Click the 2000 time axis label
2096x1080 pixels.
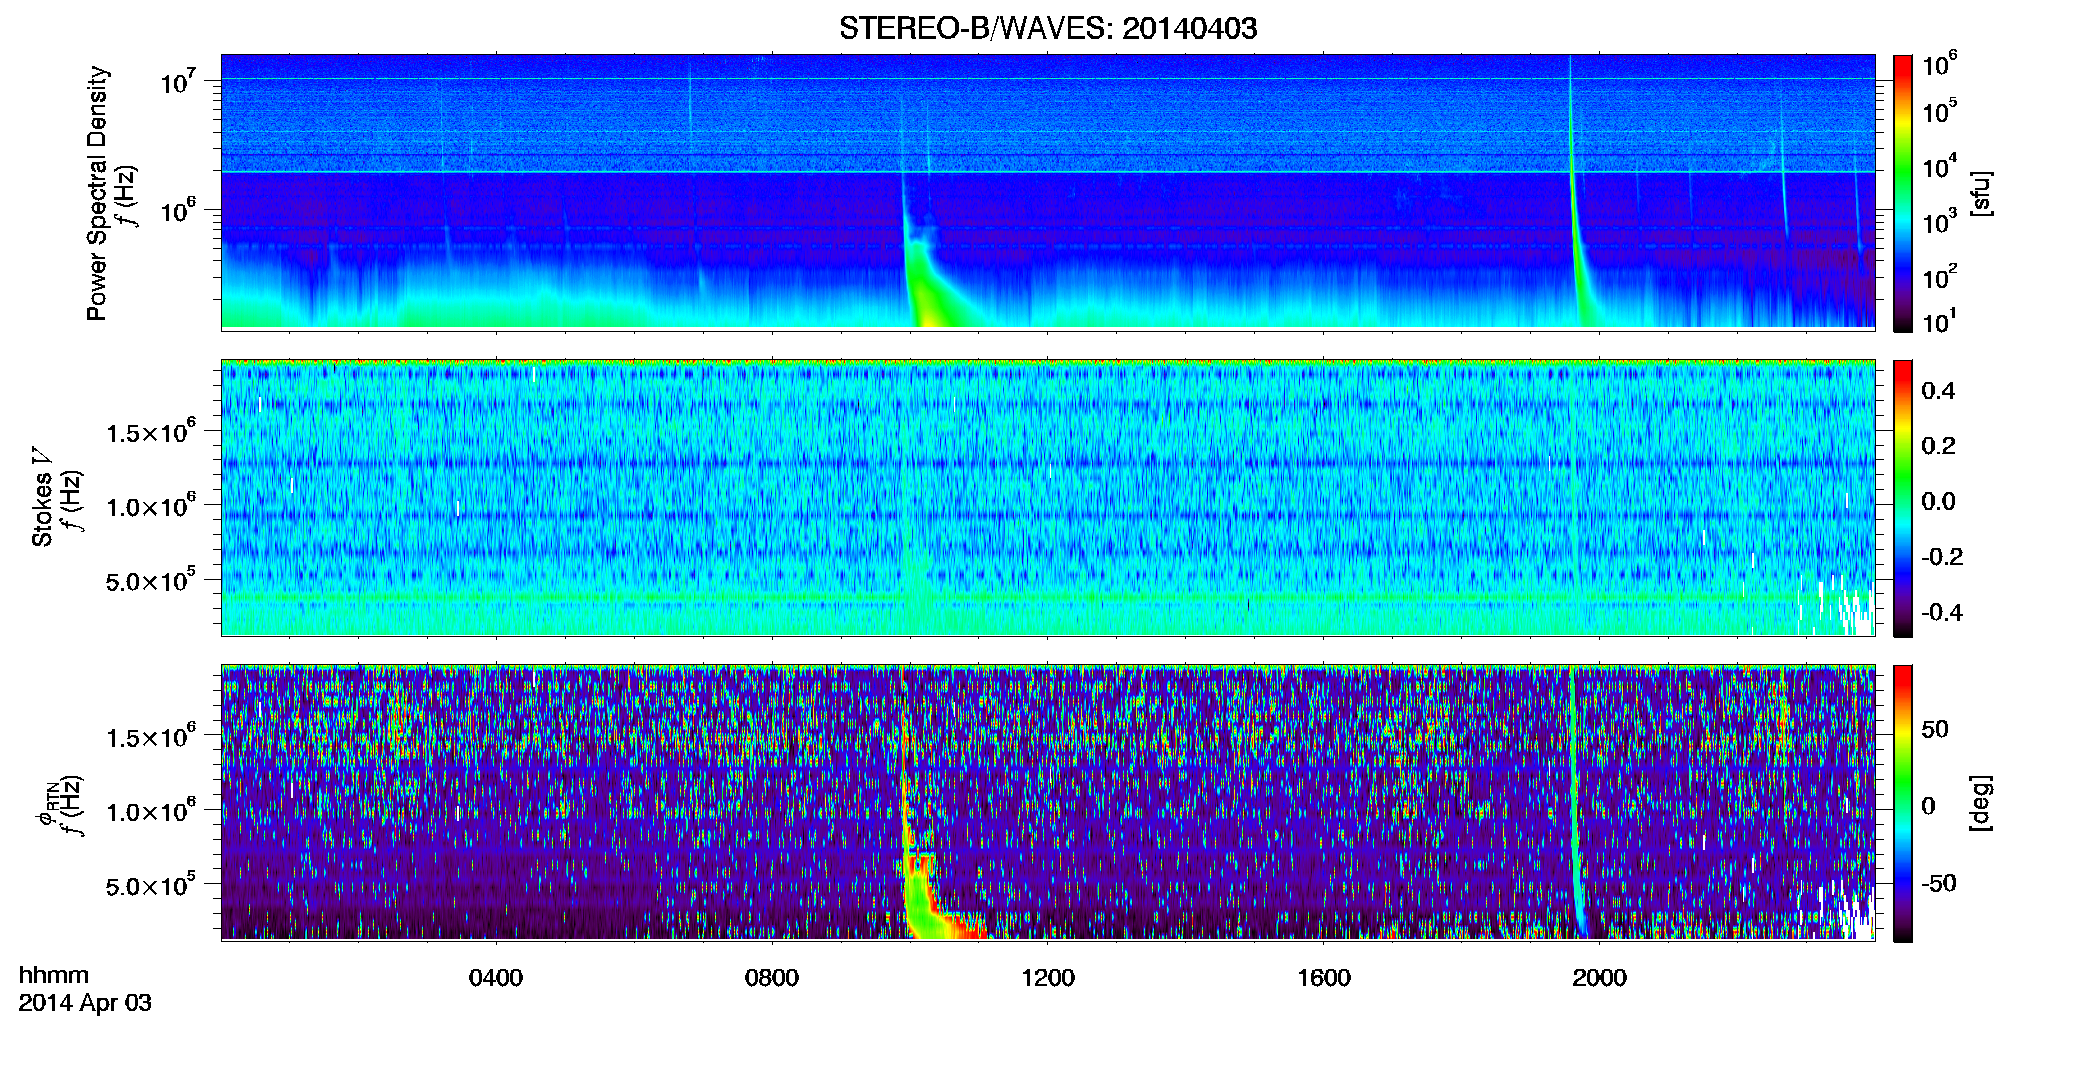point(1599,977)
